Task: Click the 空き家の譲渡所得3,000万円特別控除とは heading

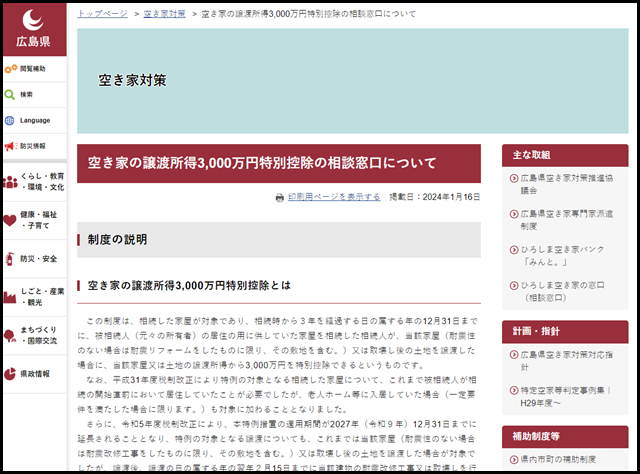Action: coord(189,285)
